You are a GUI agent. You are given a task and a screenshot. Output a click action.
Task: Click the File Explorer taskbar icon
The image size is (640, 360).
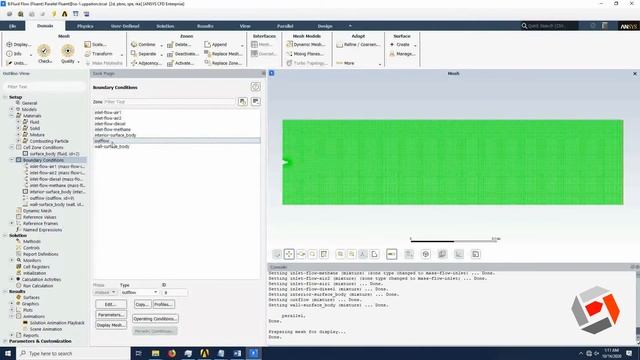tap(156, 353)
